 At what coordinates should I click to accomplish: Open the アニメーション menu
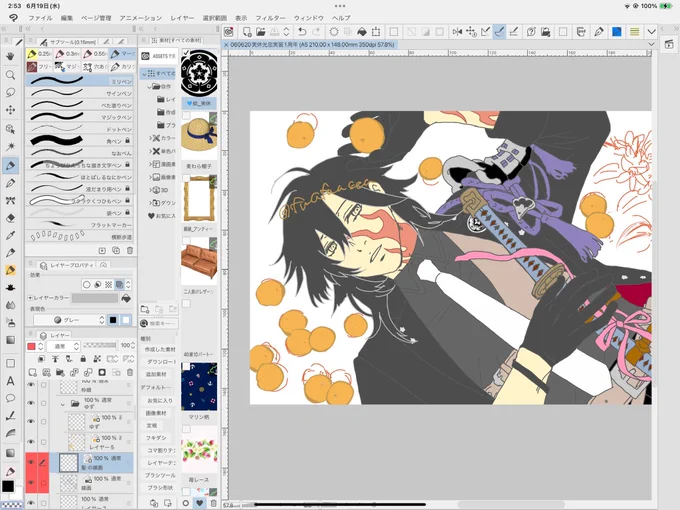point(141,18)
